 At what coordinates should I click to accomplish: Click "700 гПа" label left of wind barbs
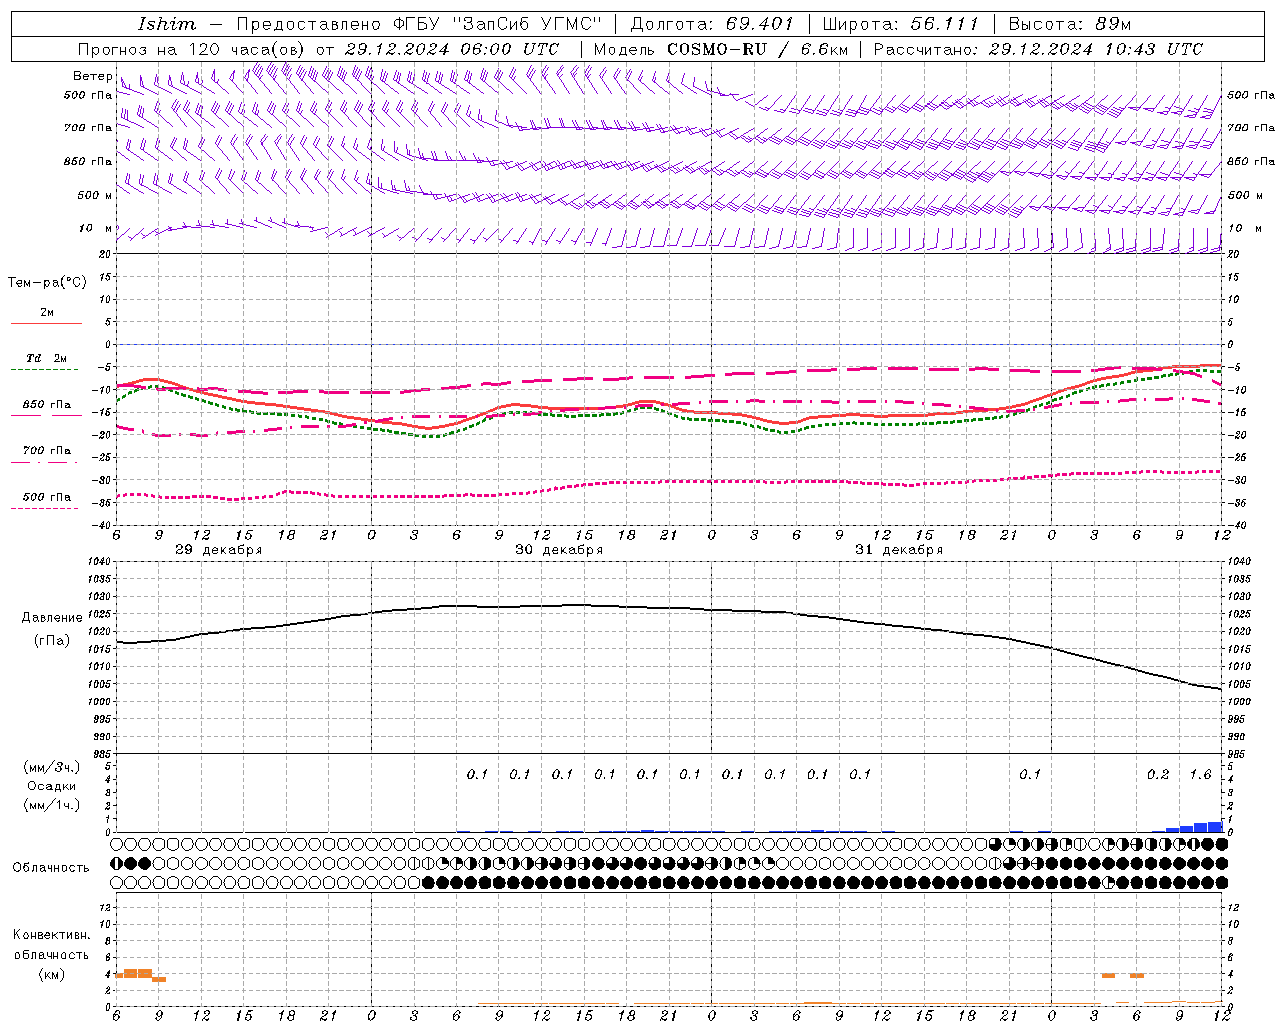(88, 128)
